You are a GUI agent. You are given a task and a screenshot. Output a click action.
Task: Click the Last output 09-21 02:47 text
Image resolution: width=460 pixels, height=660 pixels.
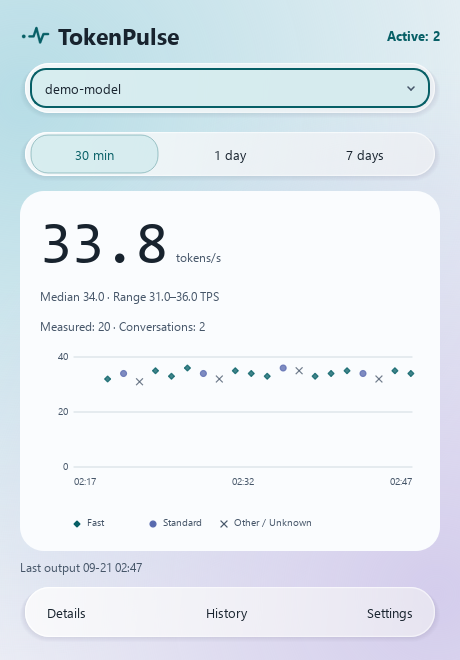[81, 568]
